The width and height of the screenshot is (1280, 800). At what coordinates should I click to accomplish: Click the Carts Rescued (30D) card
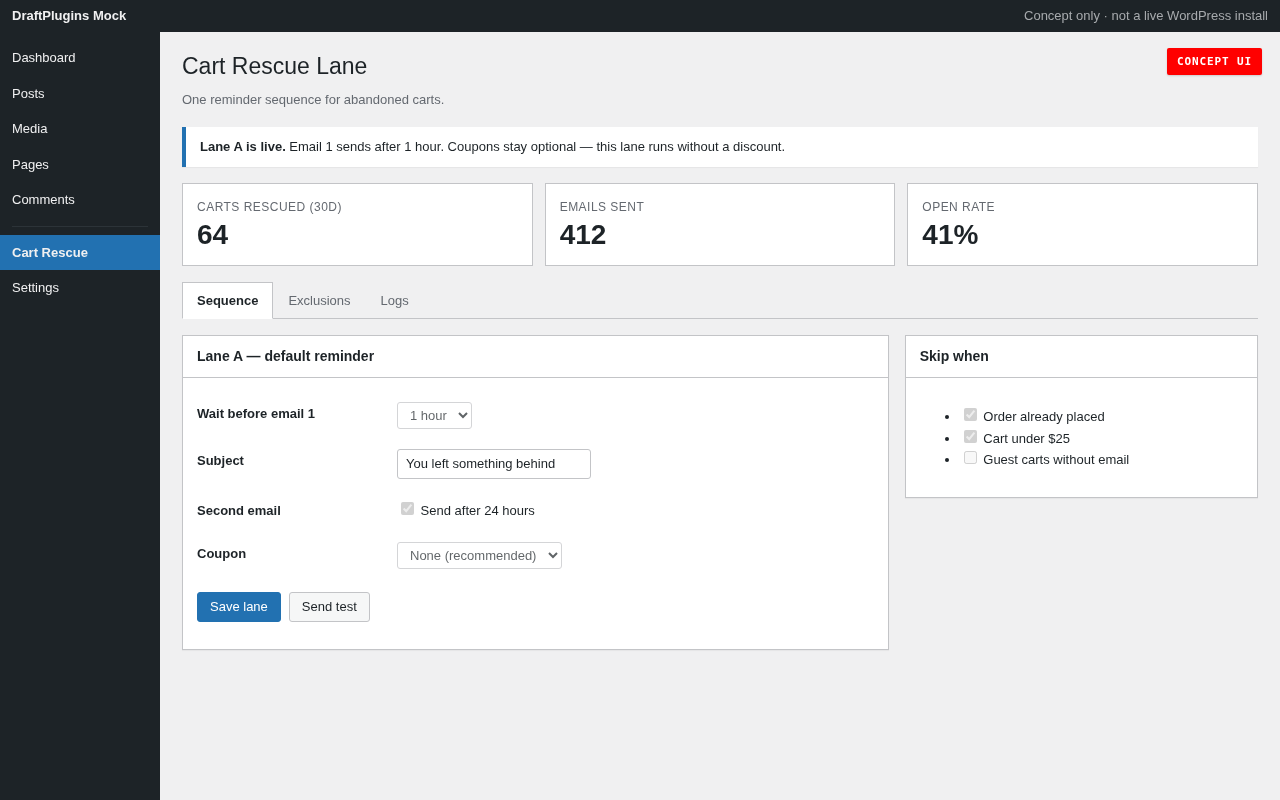357,225
